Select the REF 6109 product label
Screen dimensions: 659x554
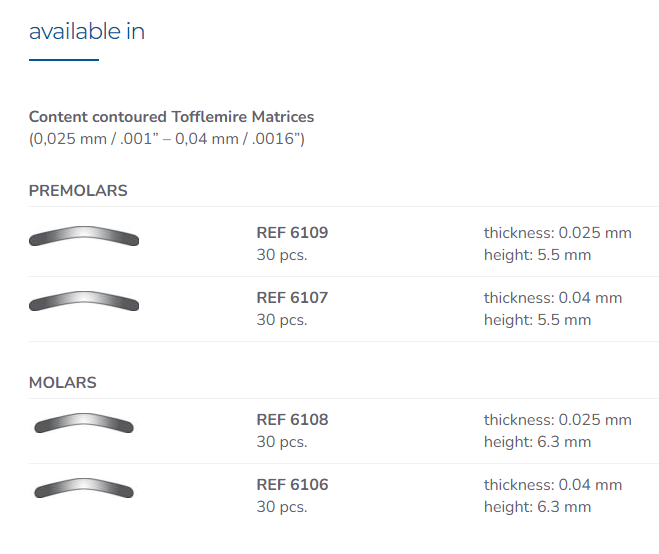292,232
